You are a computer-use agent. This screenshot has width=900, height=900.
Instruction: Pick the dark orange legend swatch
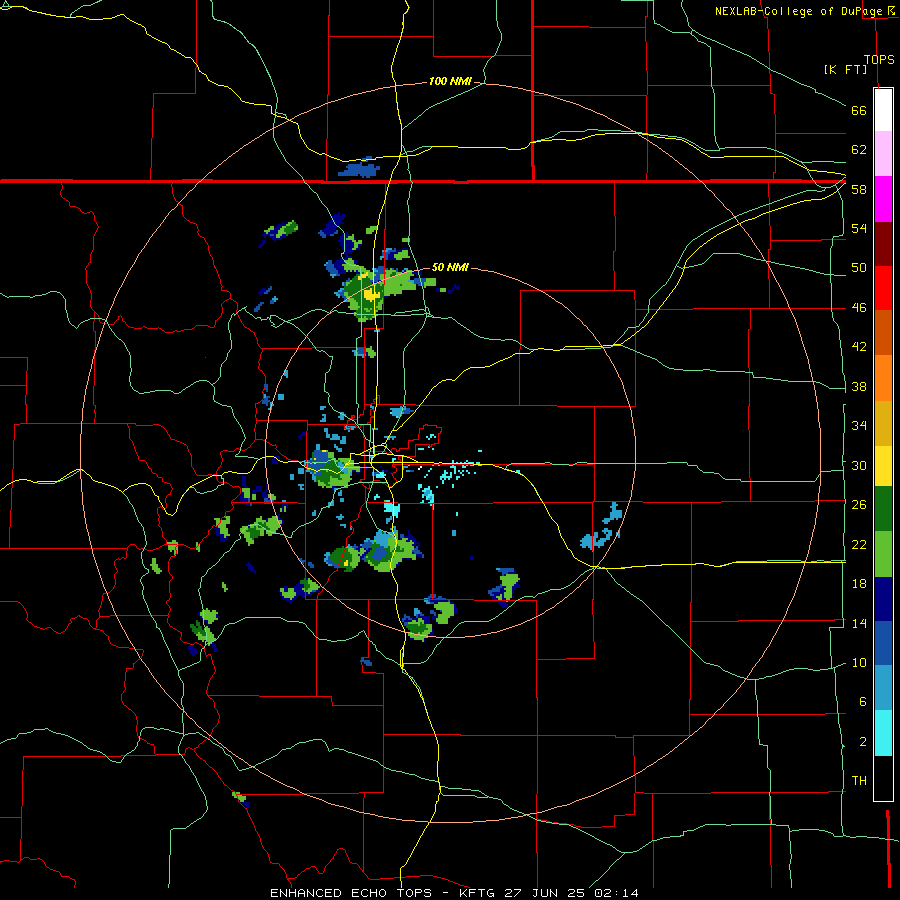click(883, 332)
